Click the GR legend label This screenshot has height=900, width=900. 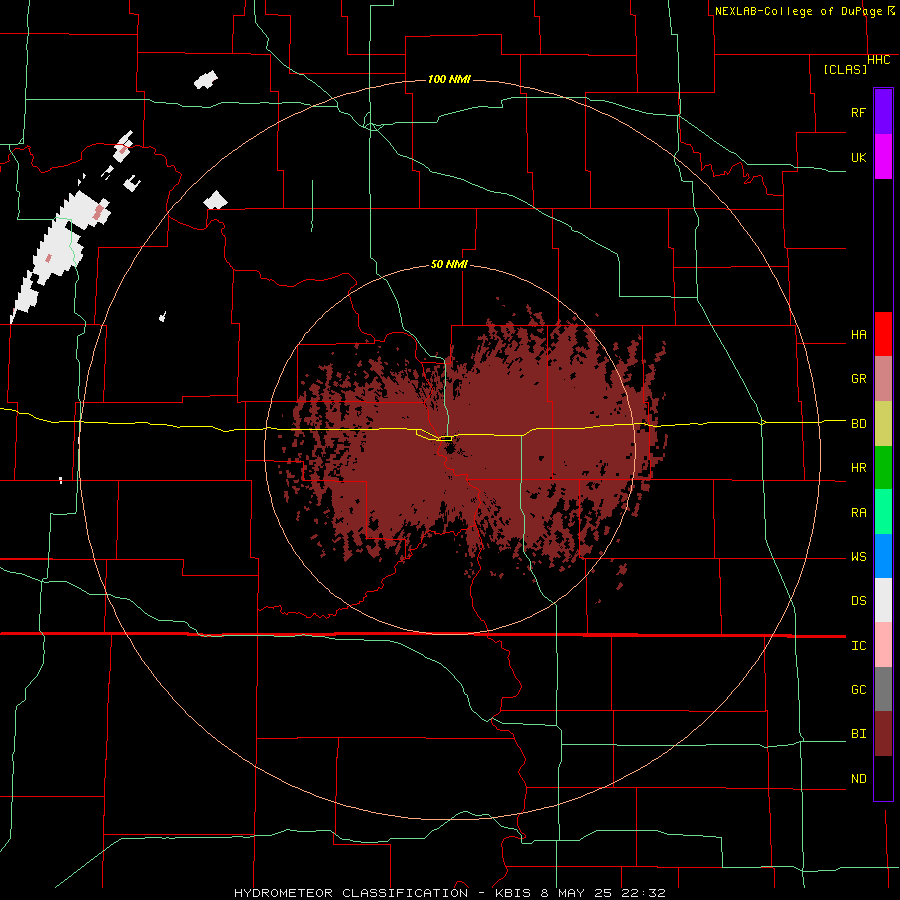pyautogui.click(x=858, y=379)
